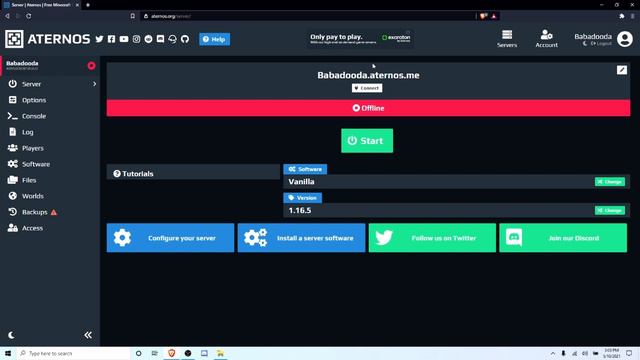The width and height of the screenshot is (640, 360).
Task: Click the Babadooda user avatar
Action: click(625, 39)
